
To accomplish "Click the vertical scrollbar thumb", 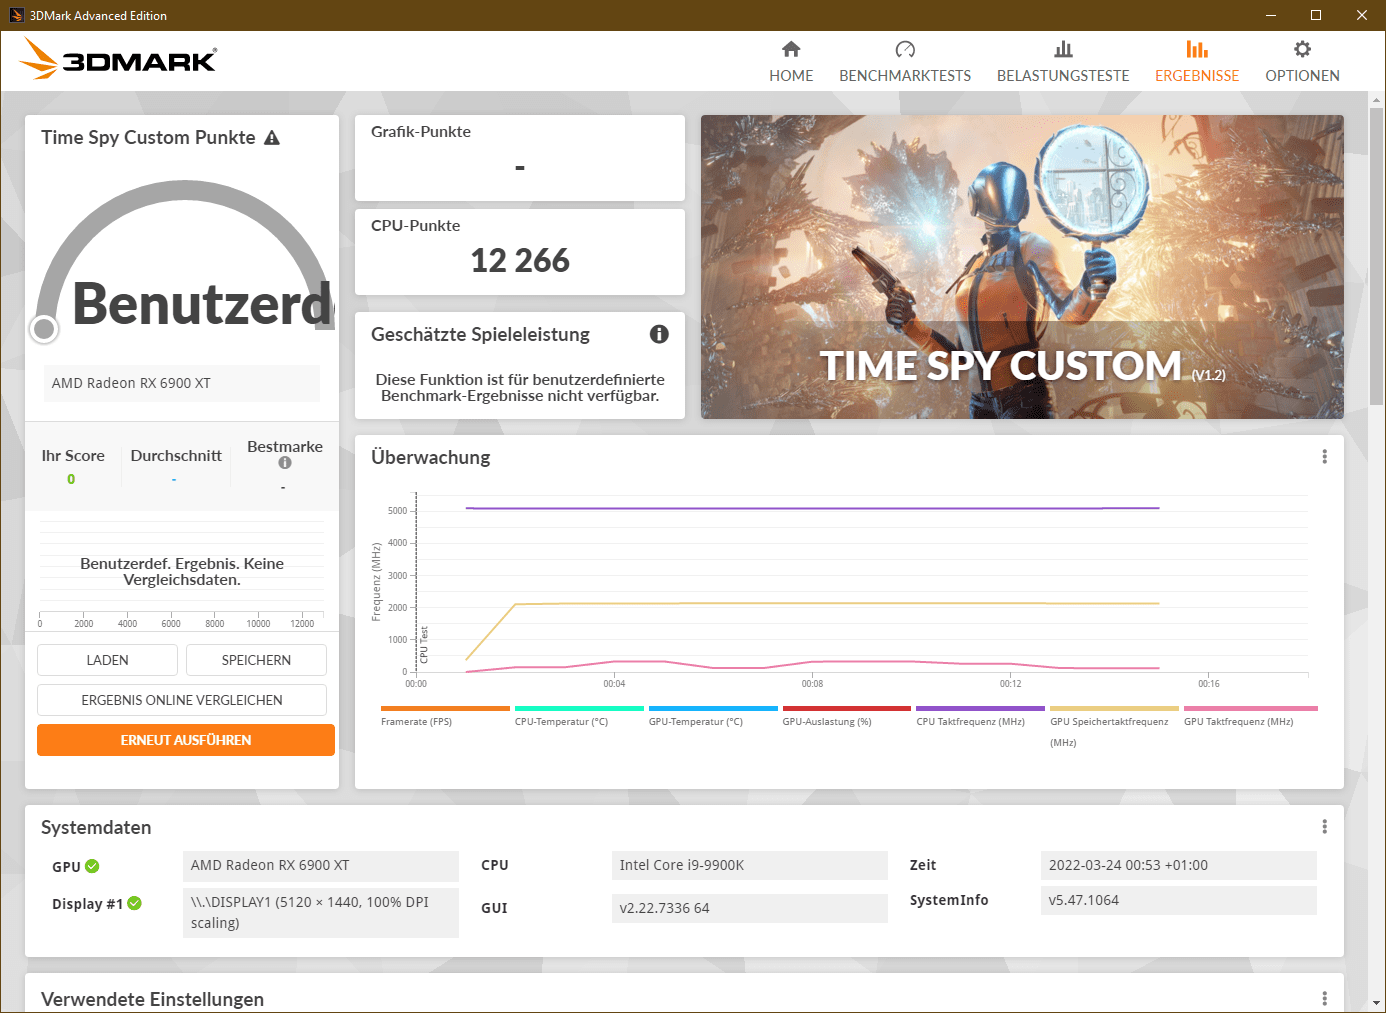I will [1376, 255].
